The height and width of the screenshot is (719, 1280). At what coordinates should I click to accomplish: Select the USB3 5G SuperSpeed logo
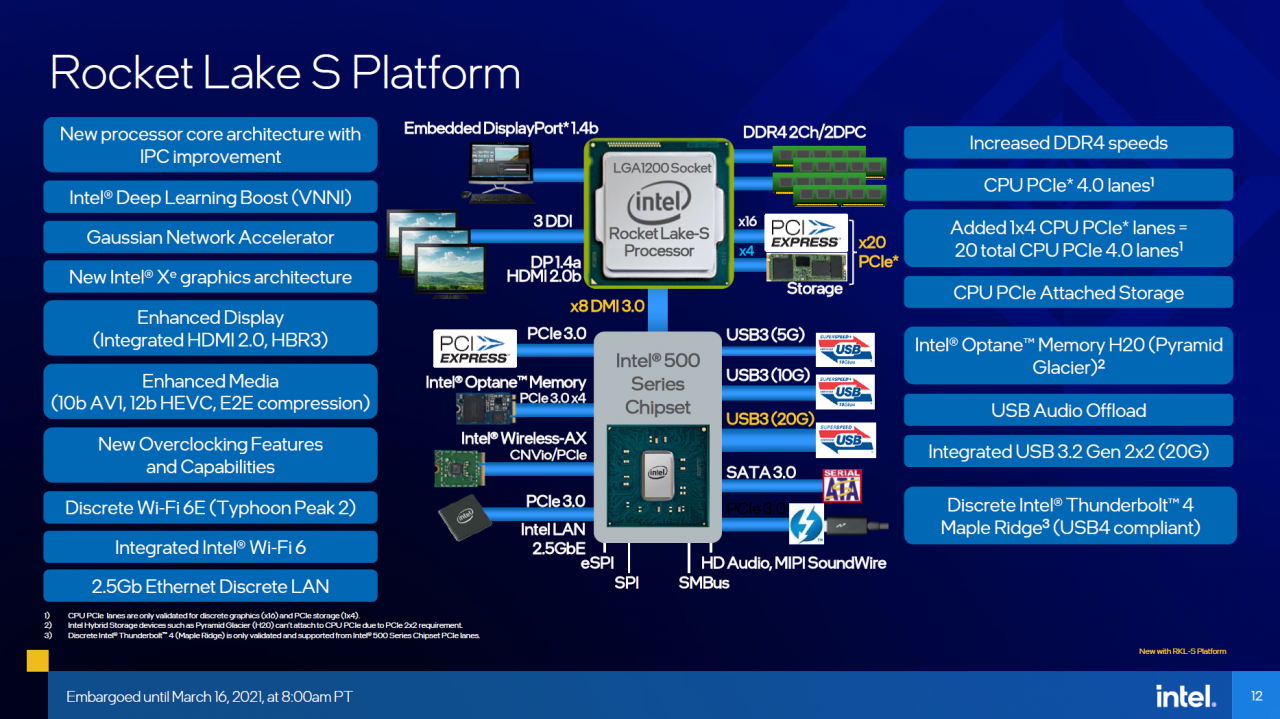[x=845, y=350]
